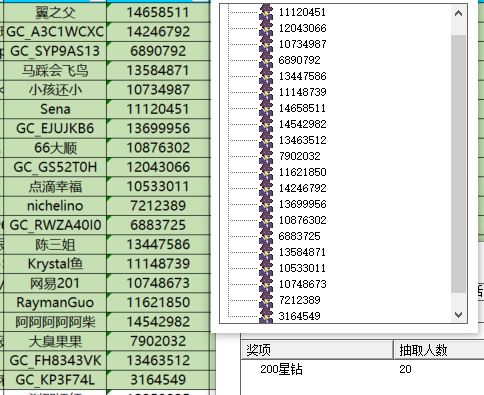Click the value 20 in 抽取人数 column
The width and height of the screenshot is (484, 395).
tap(405, 369)
